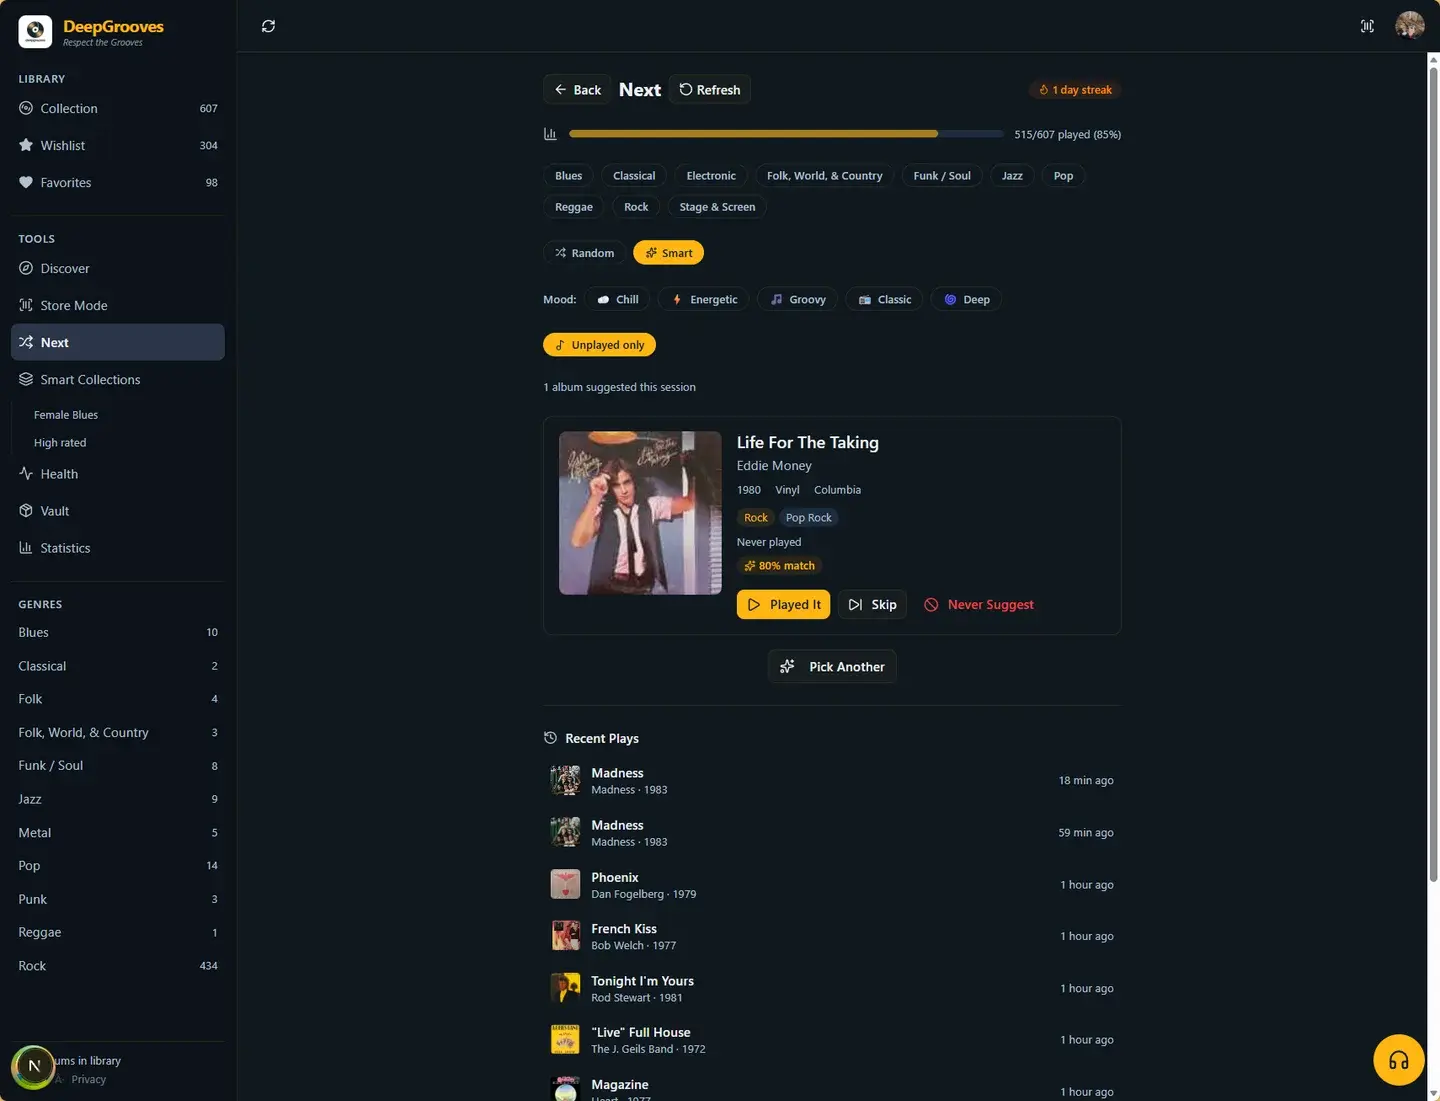Open the Wishlist page
Image resolution: width=1440 pixels, height=1101 pixels.
point(118,145)
